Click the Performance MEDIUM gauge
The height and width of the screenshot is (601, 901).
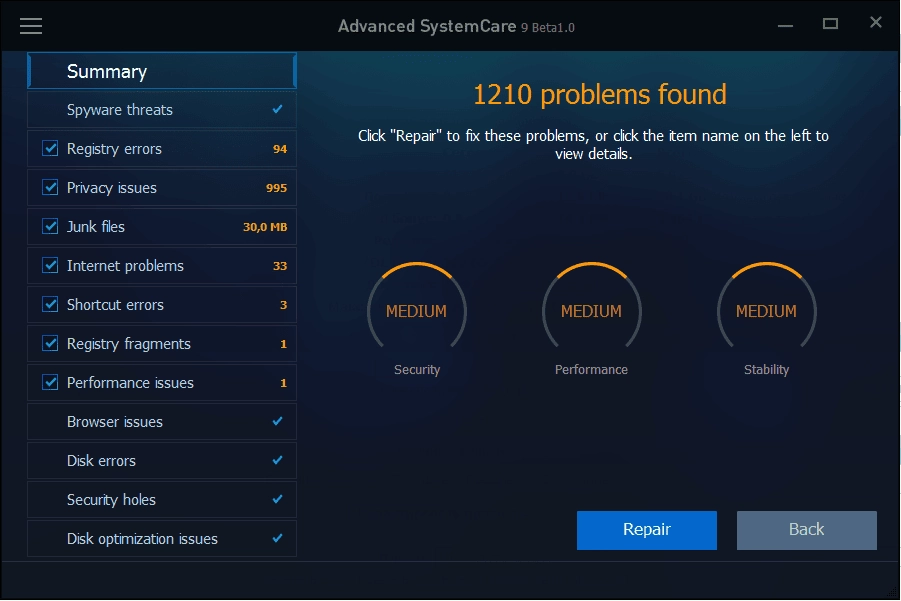(592, 306)
